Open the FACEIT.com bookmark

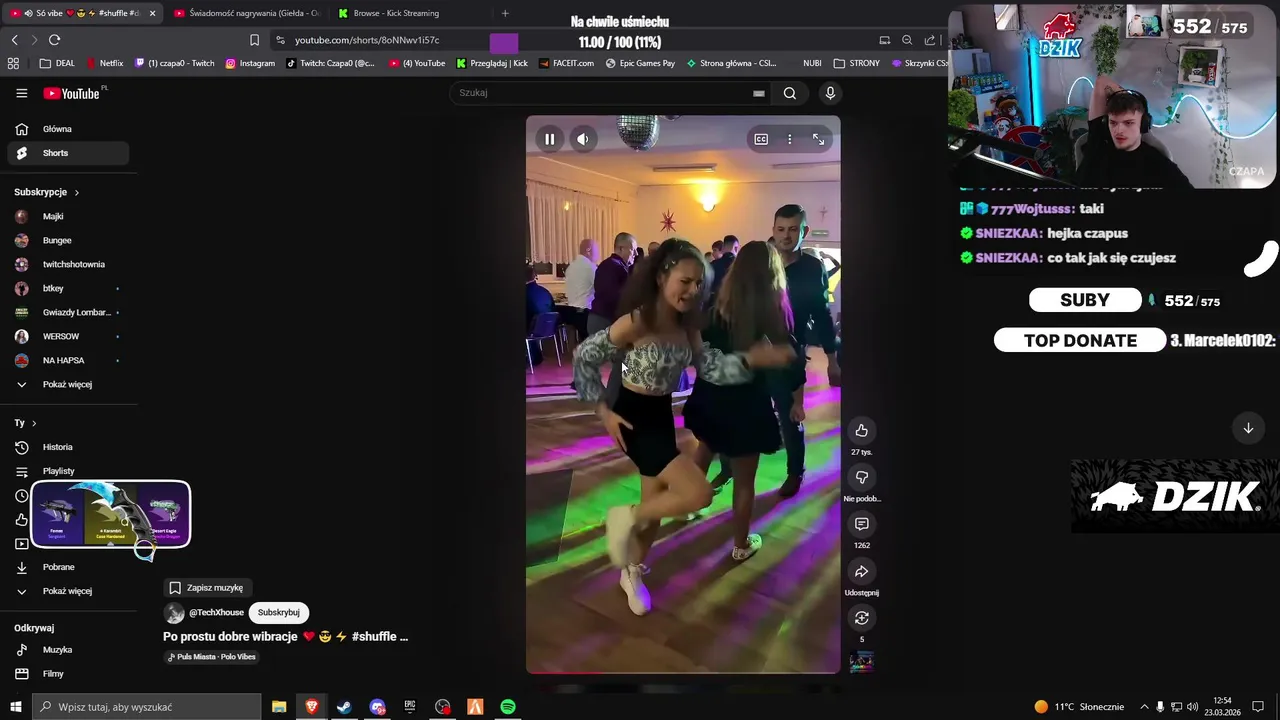[x=565, y=63]
